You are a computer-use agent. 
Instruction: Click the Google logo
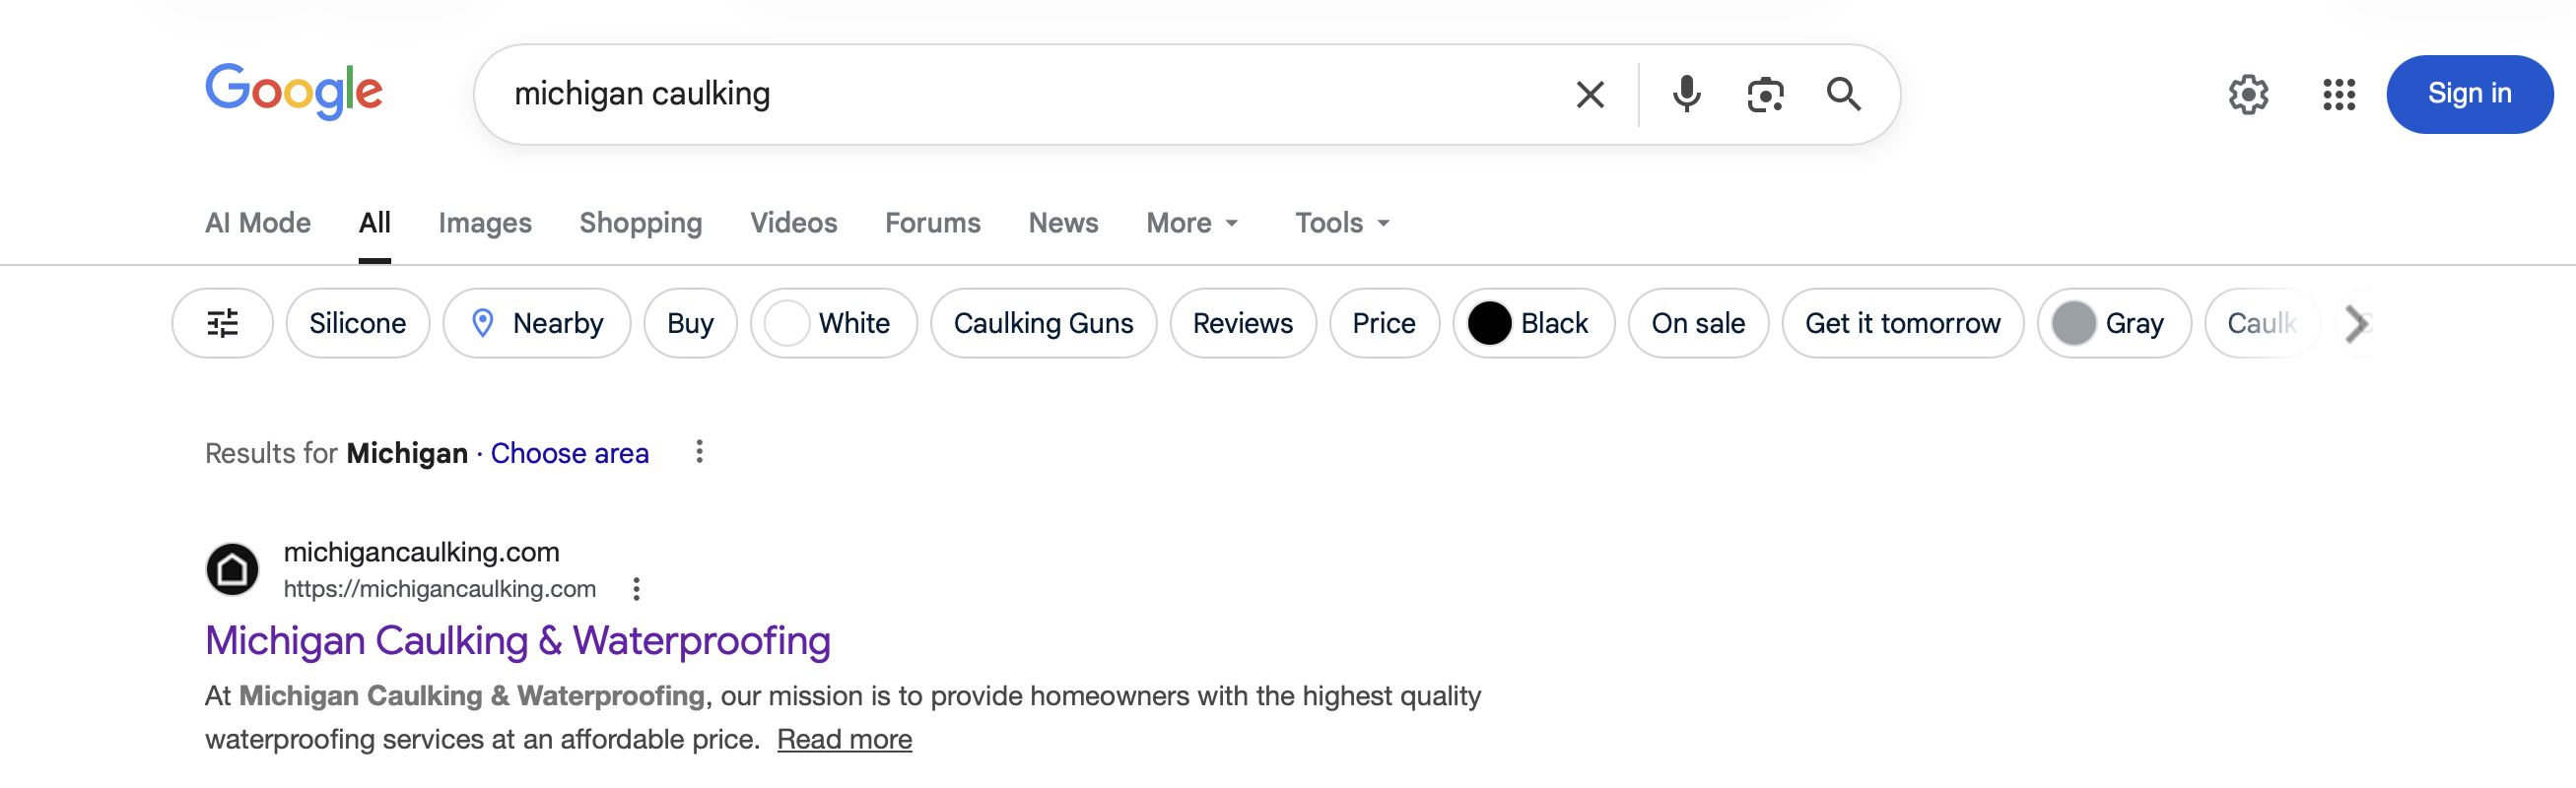click(294, 91)
